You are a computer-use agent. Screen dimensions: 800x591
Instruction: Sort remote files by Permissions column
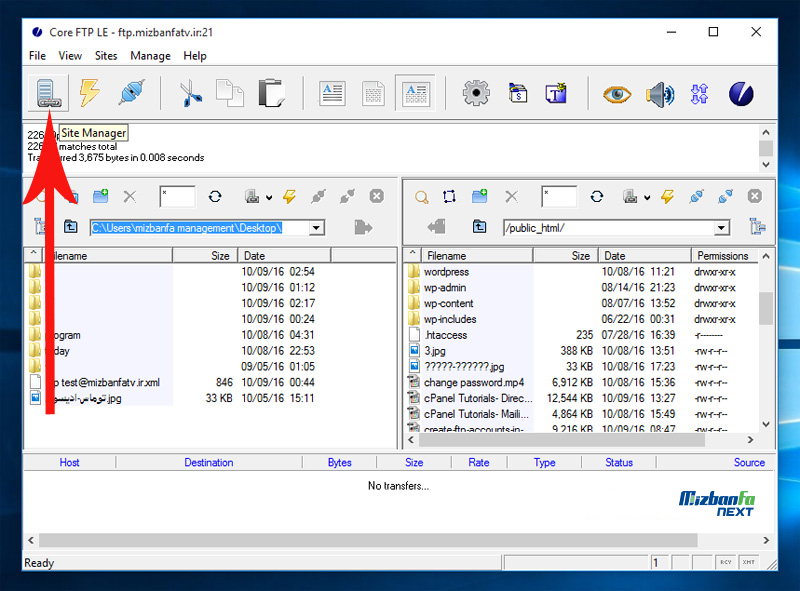point(723,256)
